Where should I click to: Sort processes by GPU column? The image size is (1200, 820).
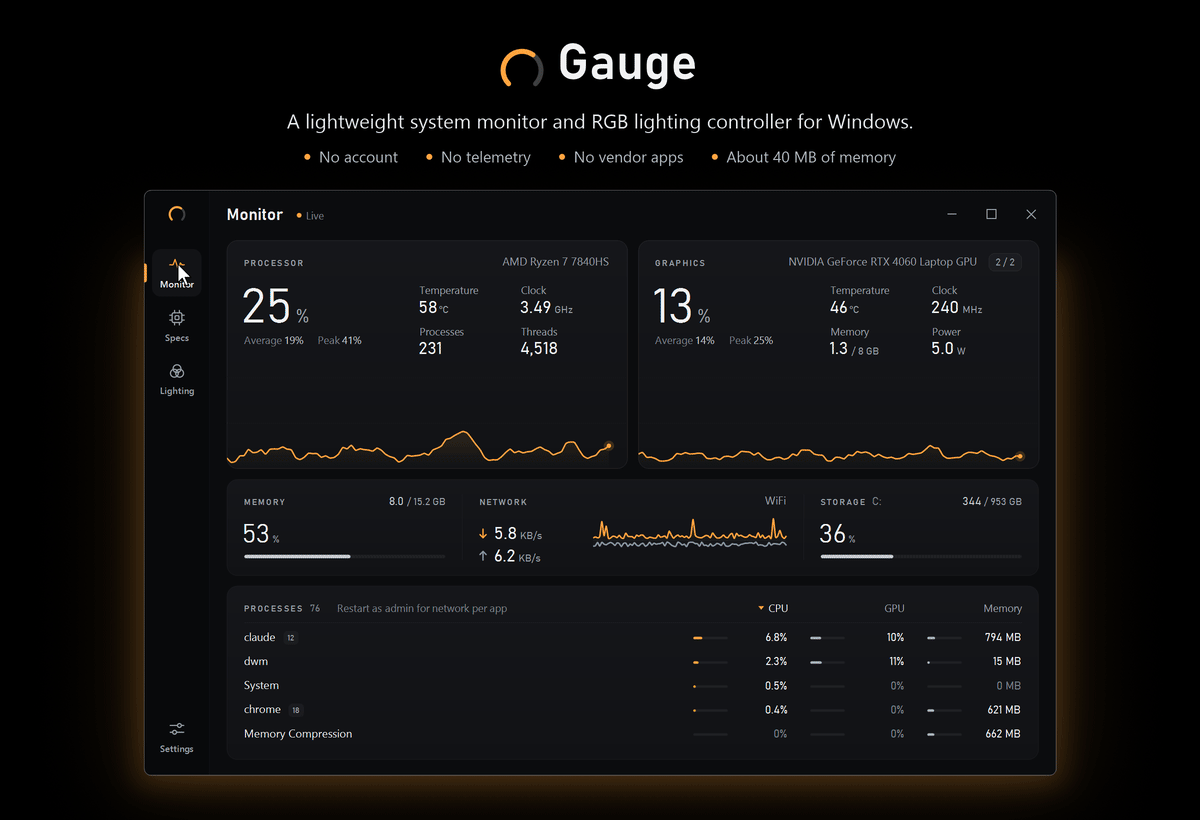pyautogui.click(x=894, y=608)
